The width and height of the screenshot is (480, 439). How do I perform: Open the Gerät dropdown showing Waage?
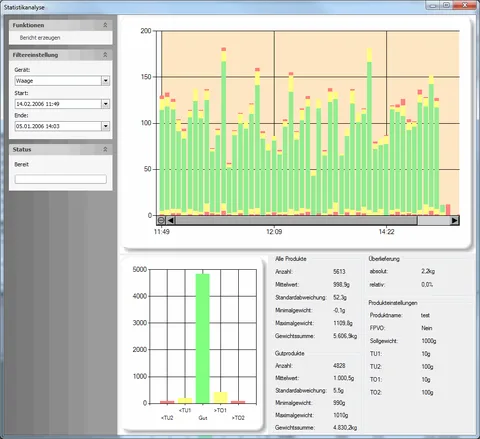click(105, 81)
